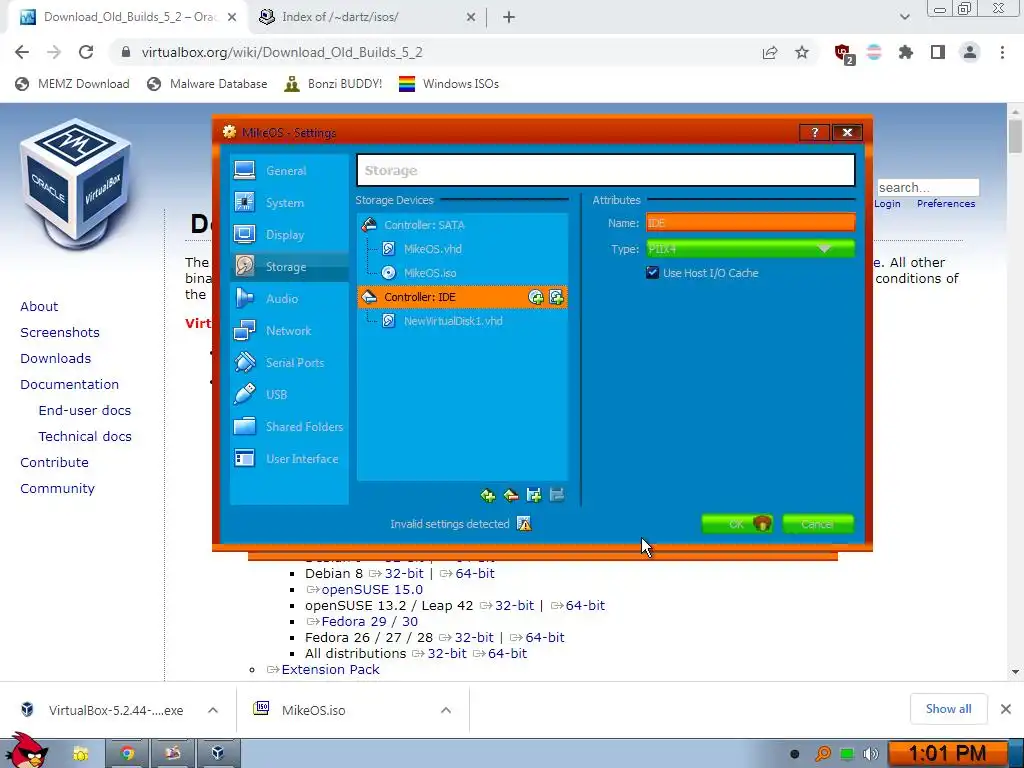The image size is (1024, 768).
Task: Click the controller Name input field
Action: pyautogui.click(x=750, y=223)
